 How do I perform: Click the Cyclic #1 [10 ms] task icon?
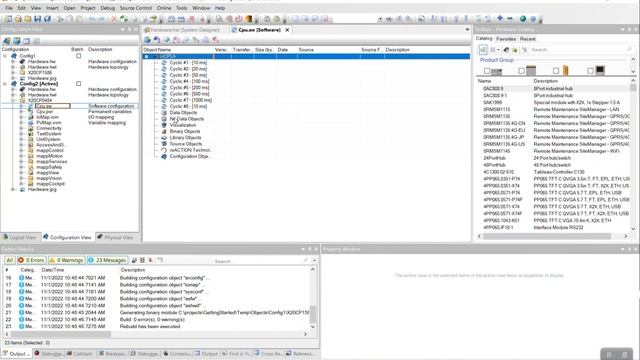[164, 63]
